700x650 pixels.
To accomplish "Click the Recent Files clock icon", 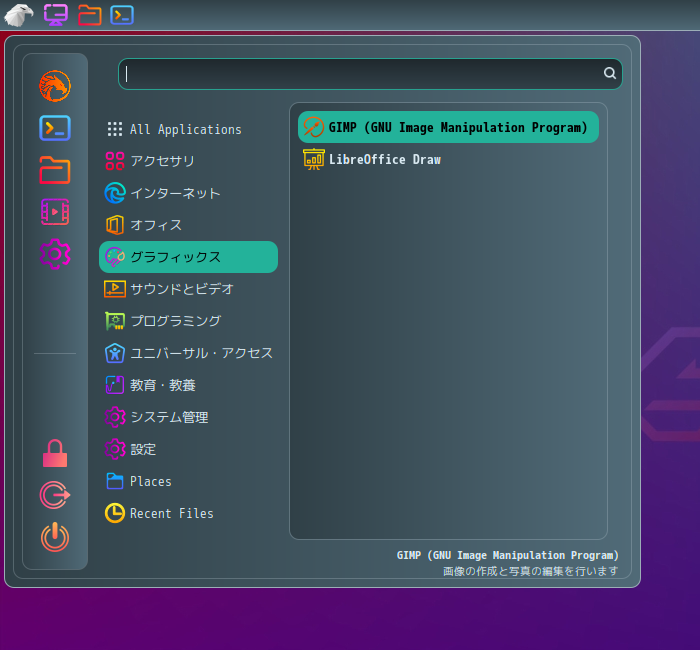I will point(115,513).
